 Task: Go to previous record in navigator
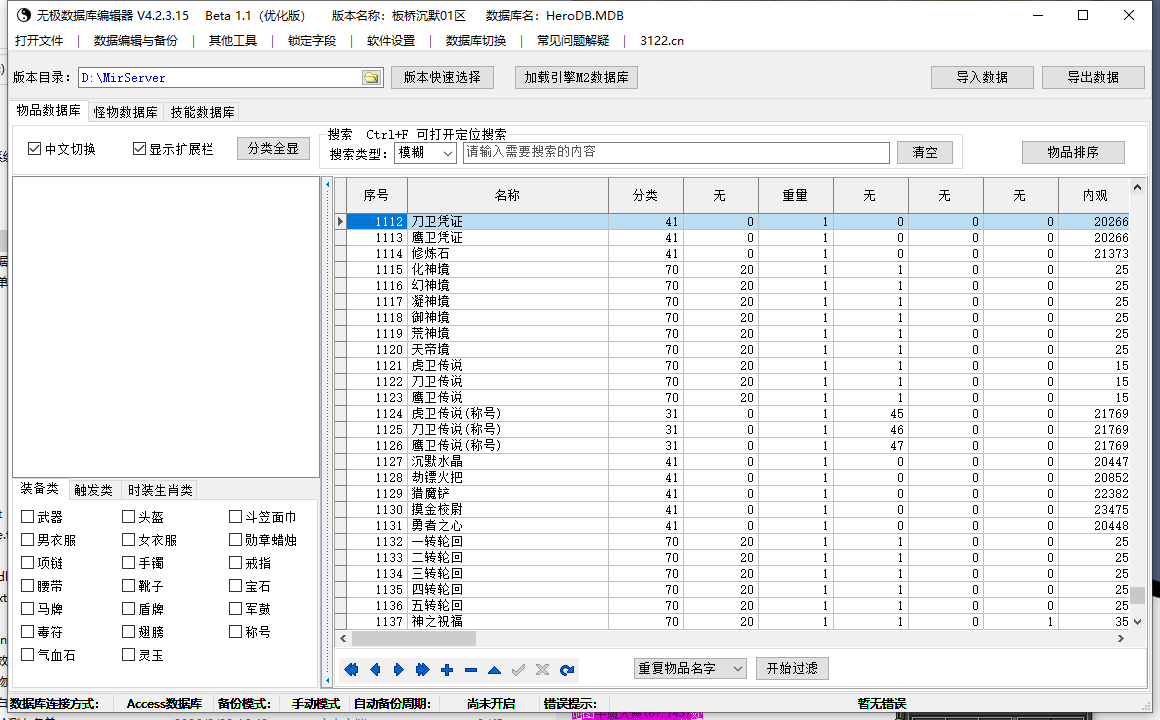[375, 670]
